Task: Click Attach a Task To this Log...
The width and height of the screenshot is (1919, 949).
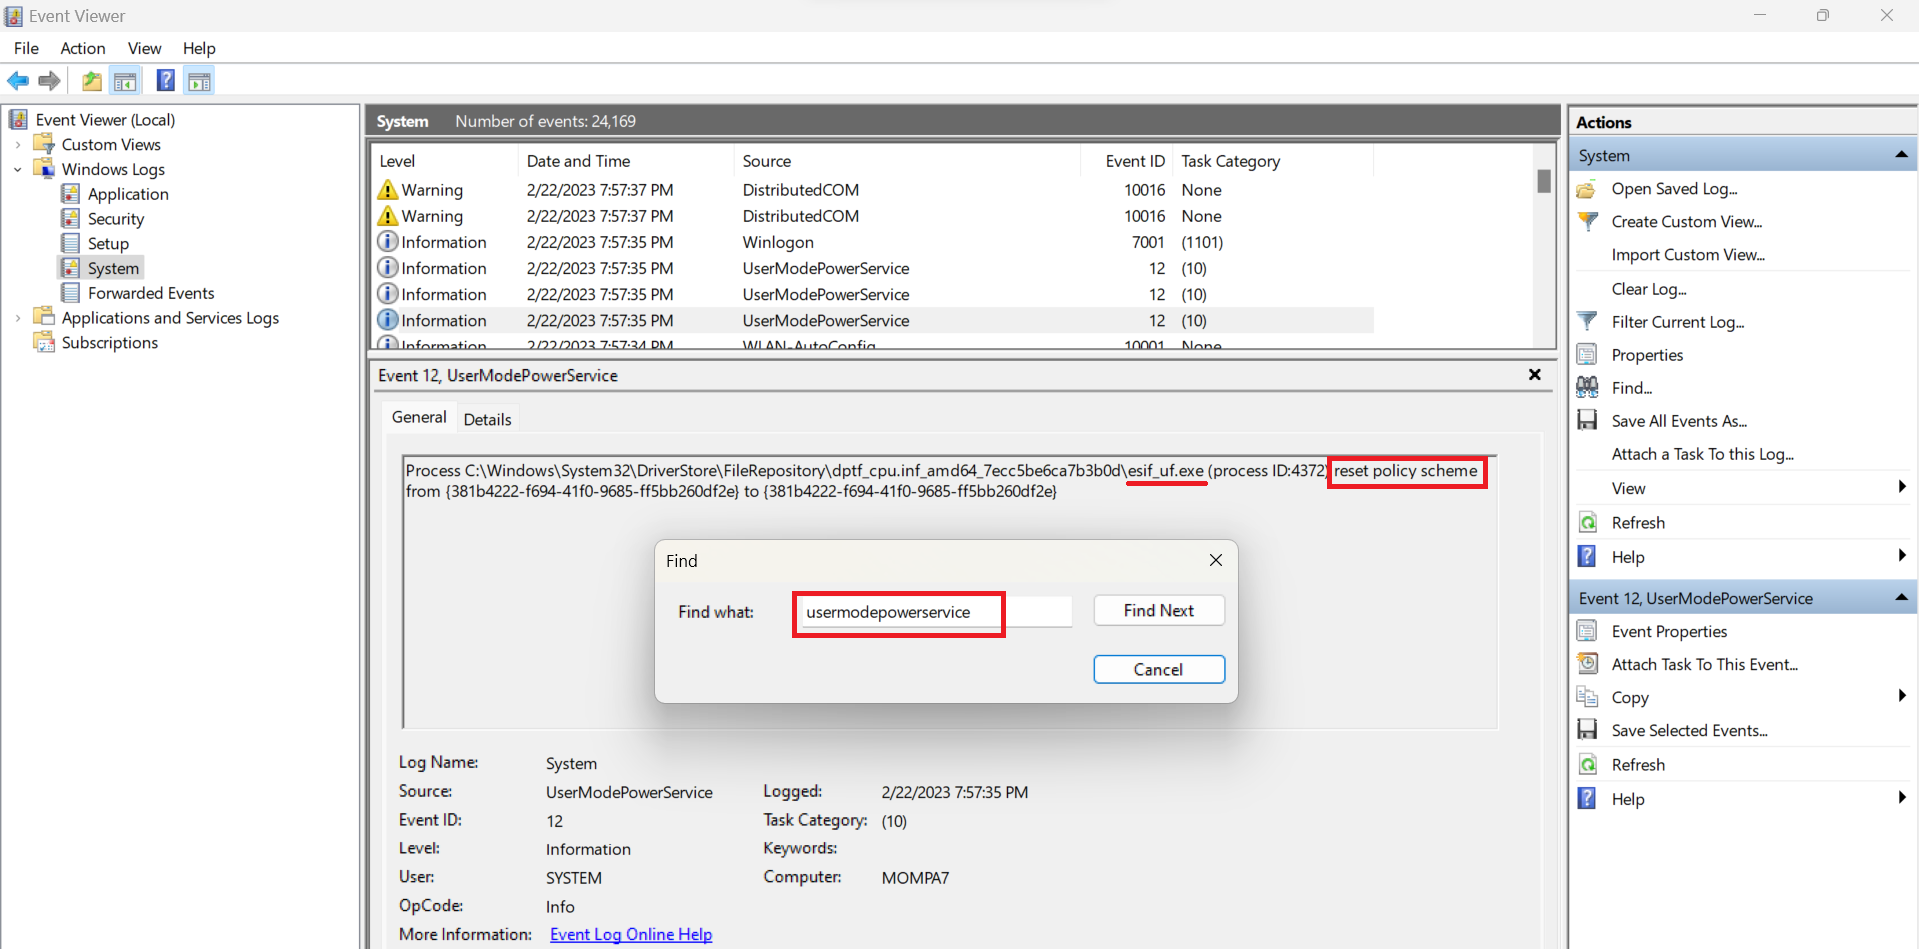Action: (x=1702, y=454)
